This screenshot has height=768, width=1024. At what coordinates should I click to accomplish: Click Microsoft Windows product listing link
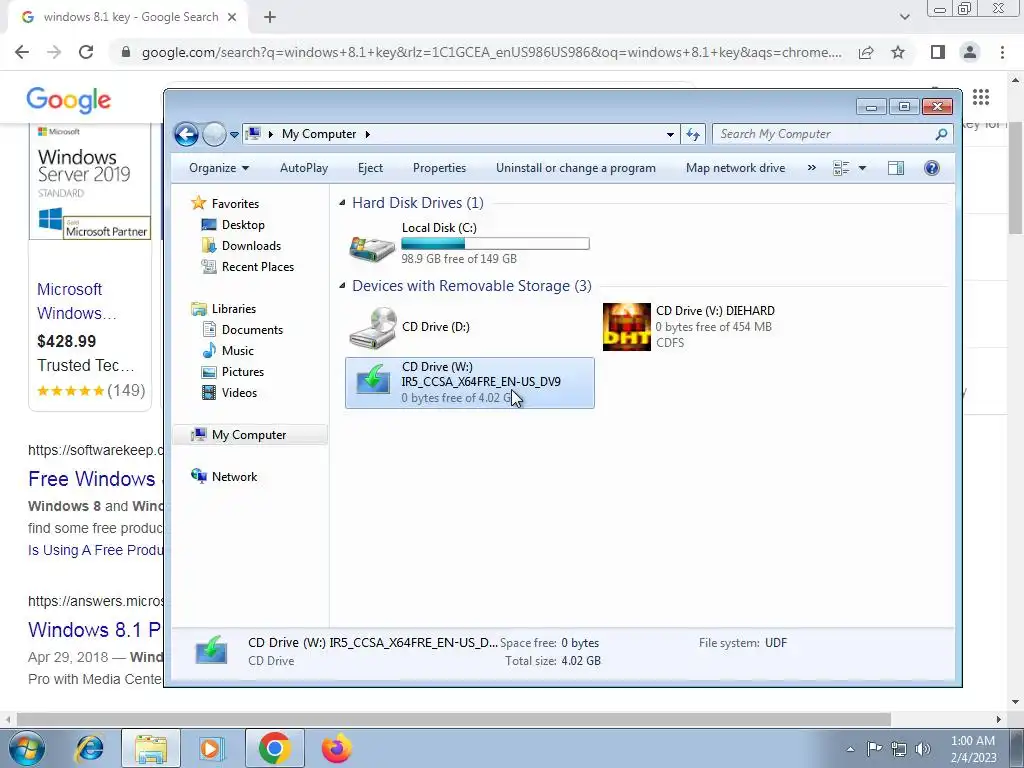point(76,301)
